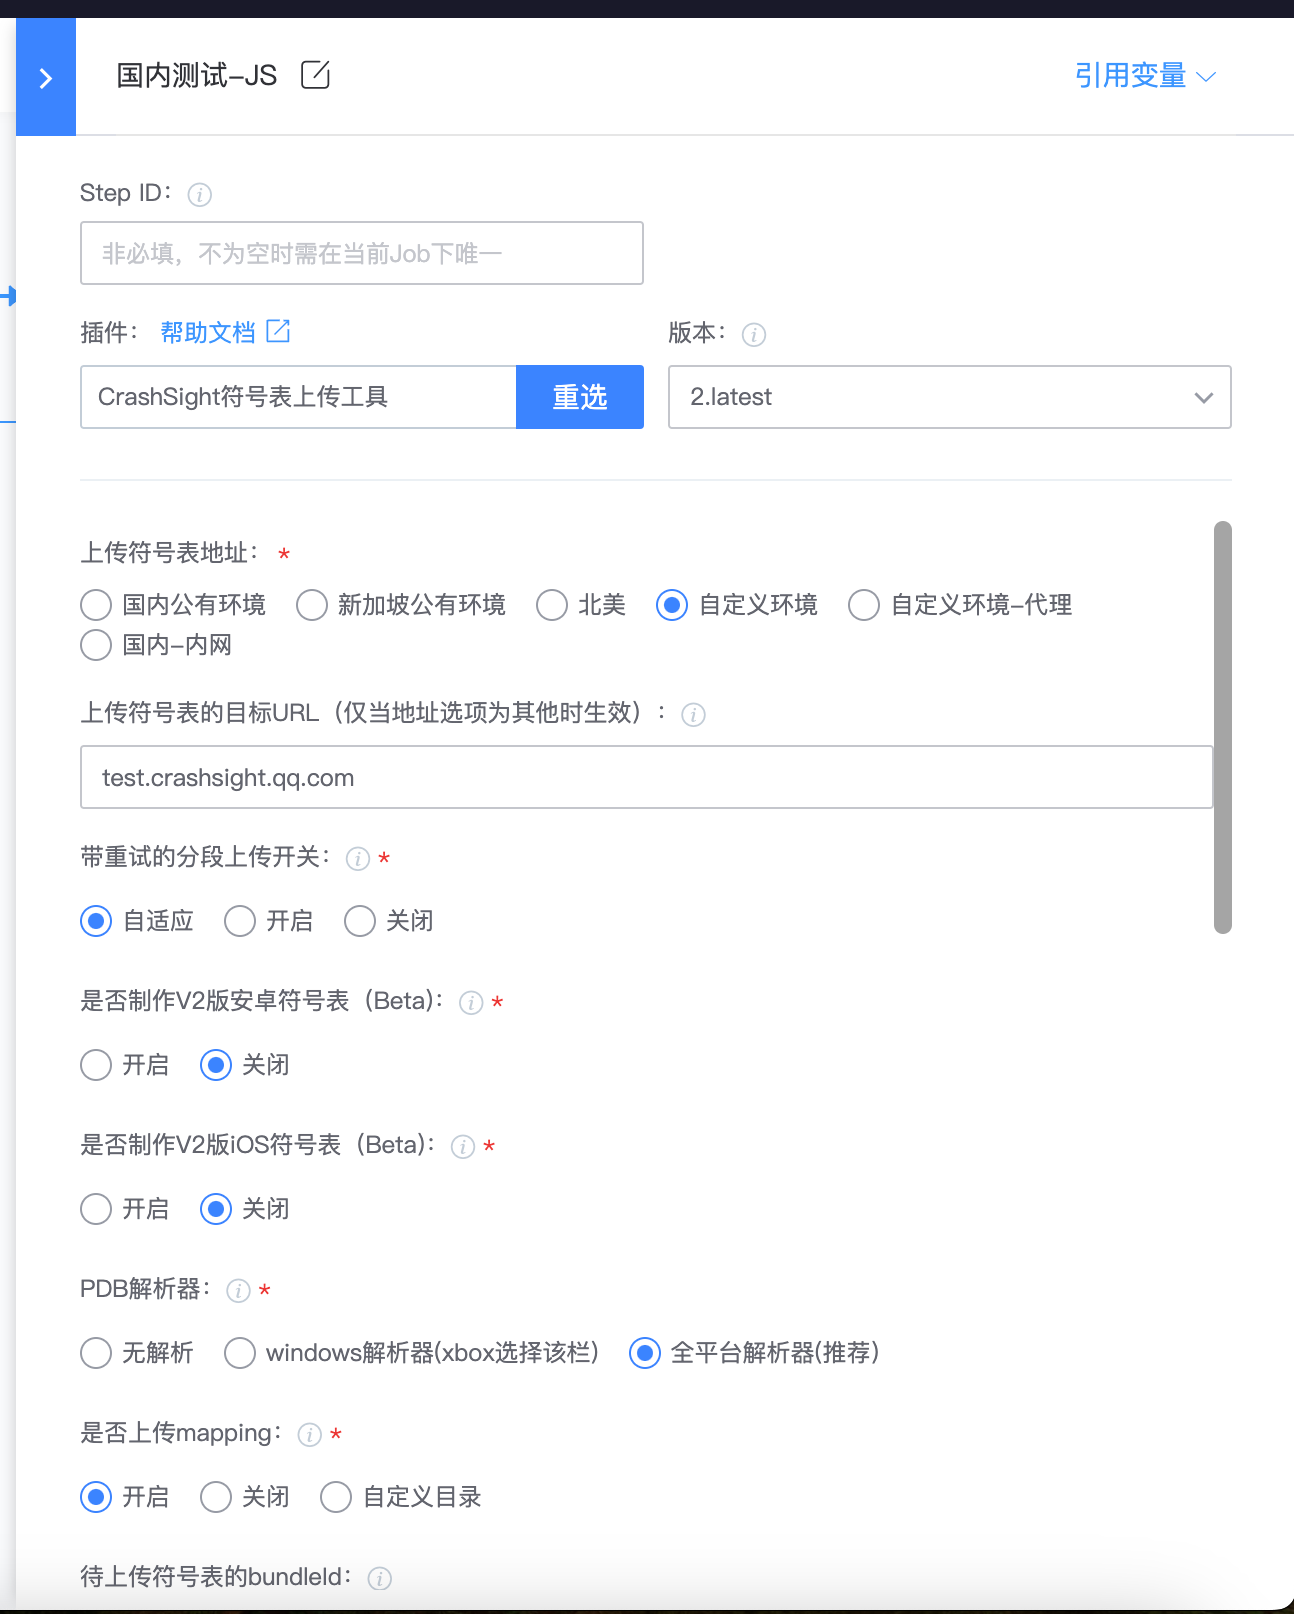Choose windows解析器 for PDB parser
The height and width of the screenshot is (1614, 1294).
[x=240, y=1353]
